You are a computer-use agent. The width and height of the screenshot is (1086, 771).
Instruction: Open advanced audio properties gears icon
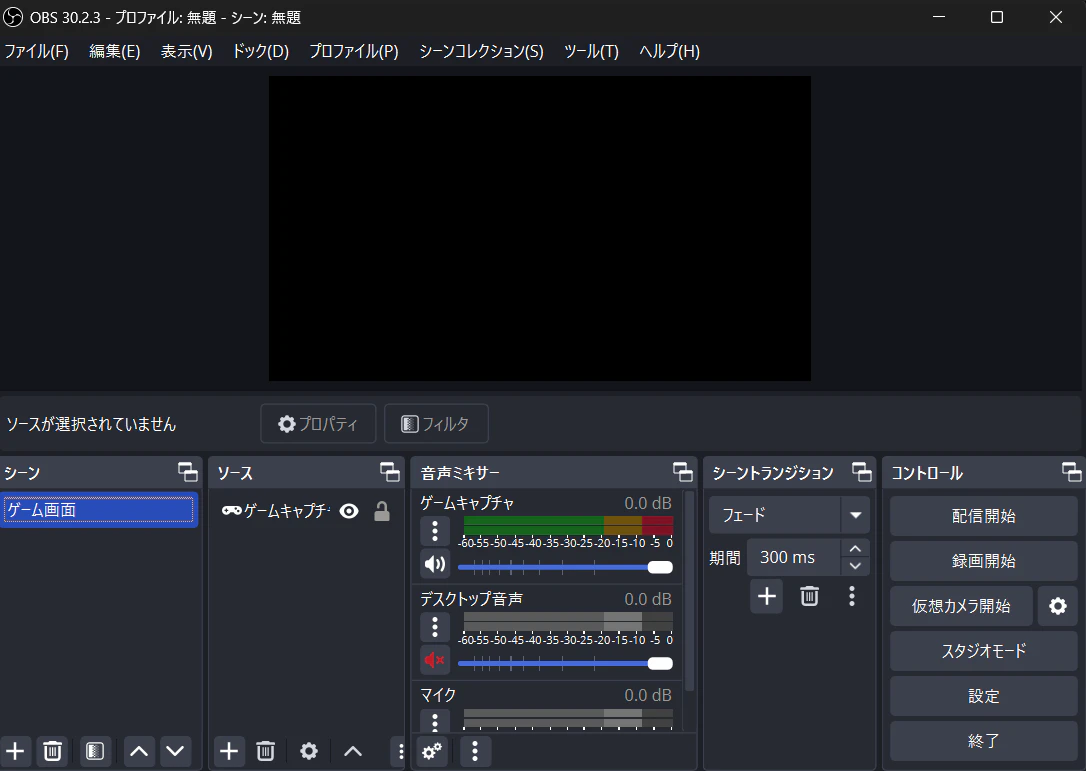[433, 752]
